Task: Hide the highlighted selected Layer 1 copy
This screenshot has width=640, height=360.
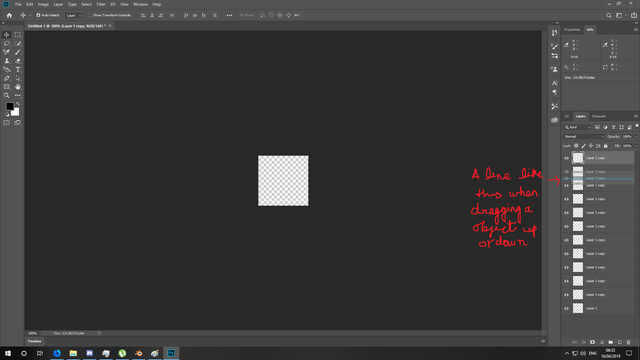Action: click(x=566, y=158)
